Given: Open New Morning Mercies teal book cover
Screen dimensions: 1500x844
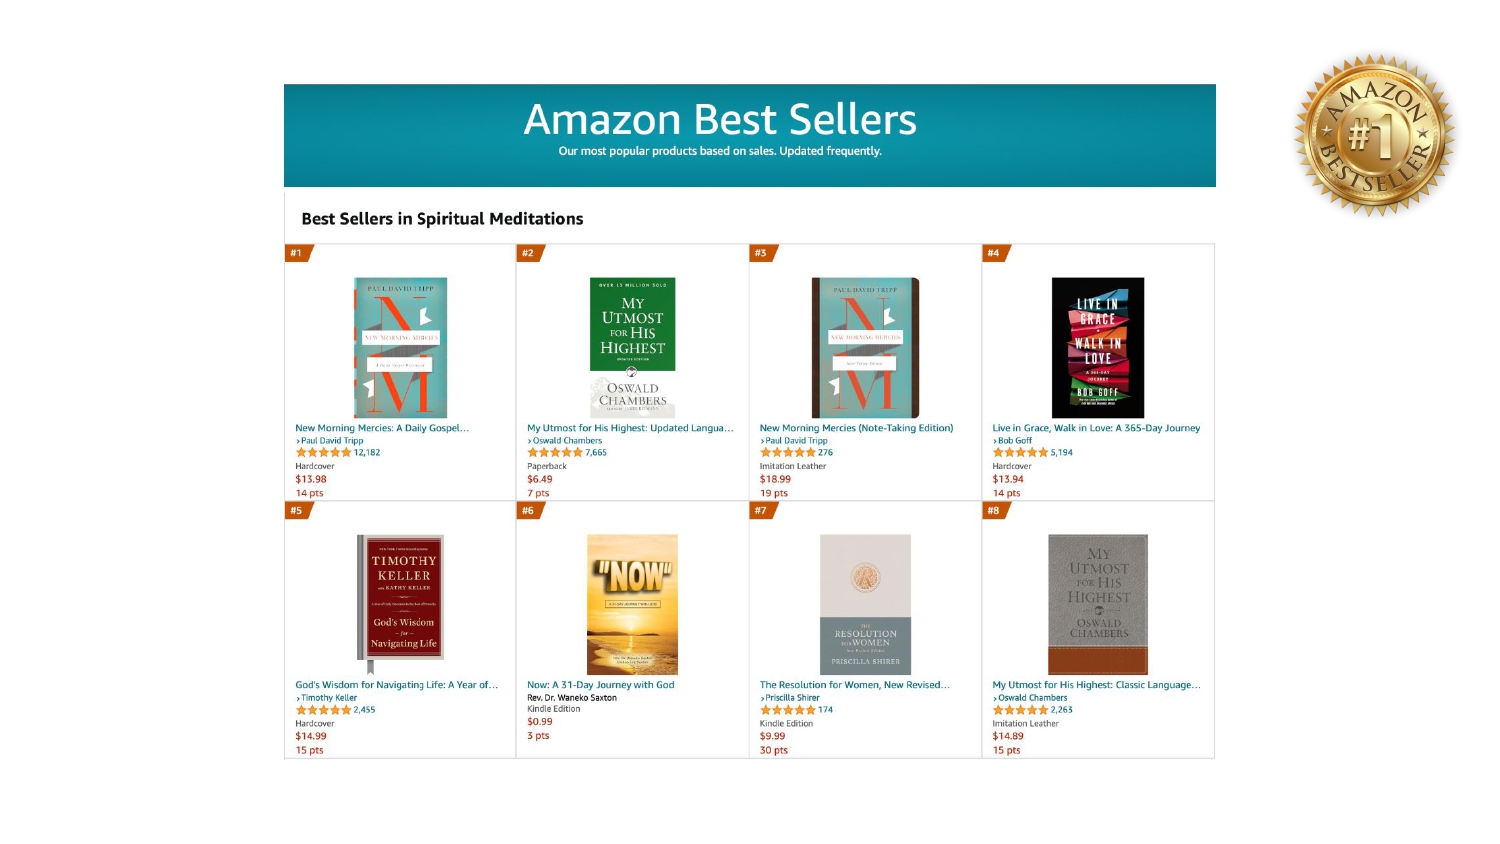Looking at the screenshot, I should click(400, 347).
